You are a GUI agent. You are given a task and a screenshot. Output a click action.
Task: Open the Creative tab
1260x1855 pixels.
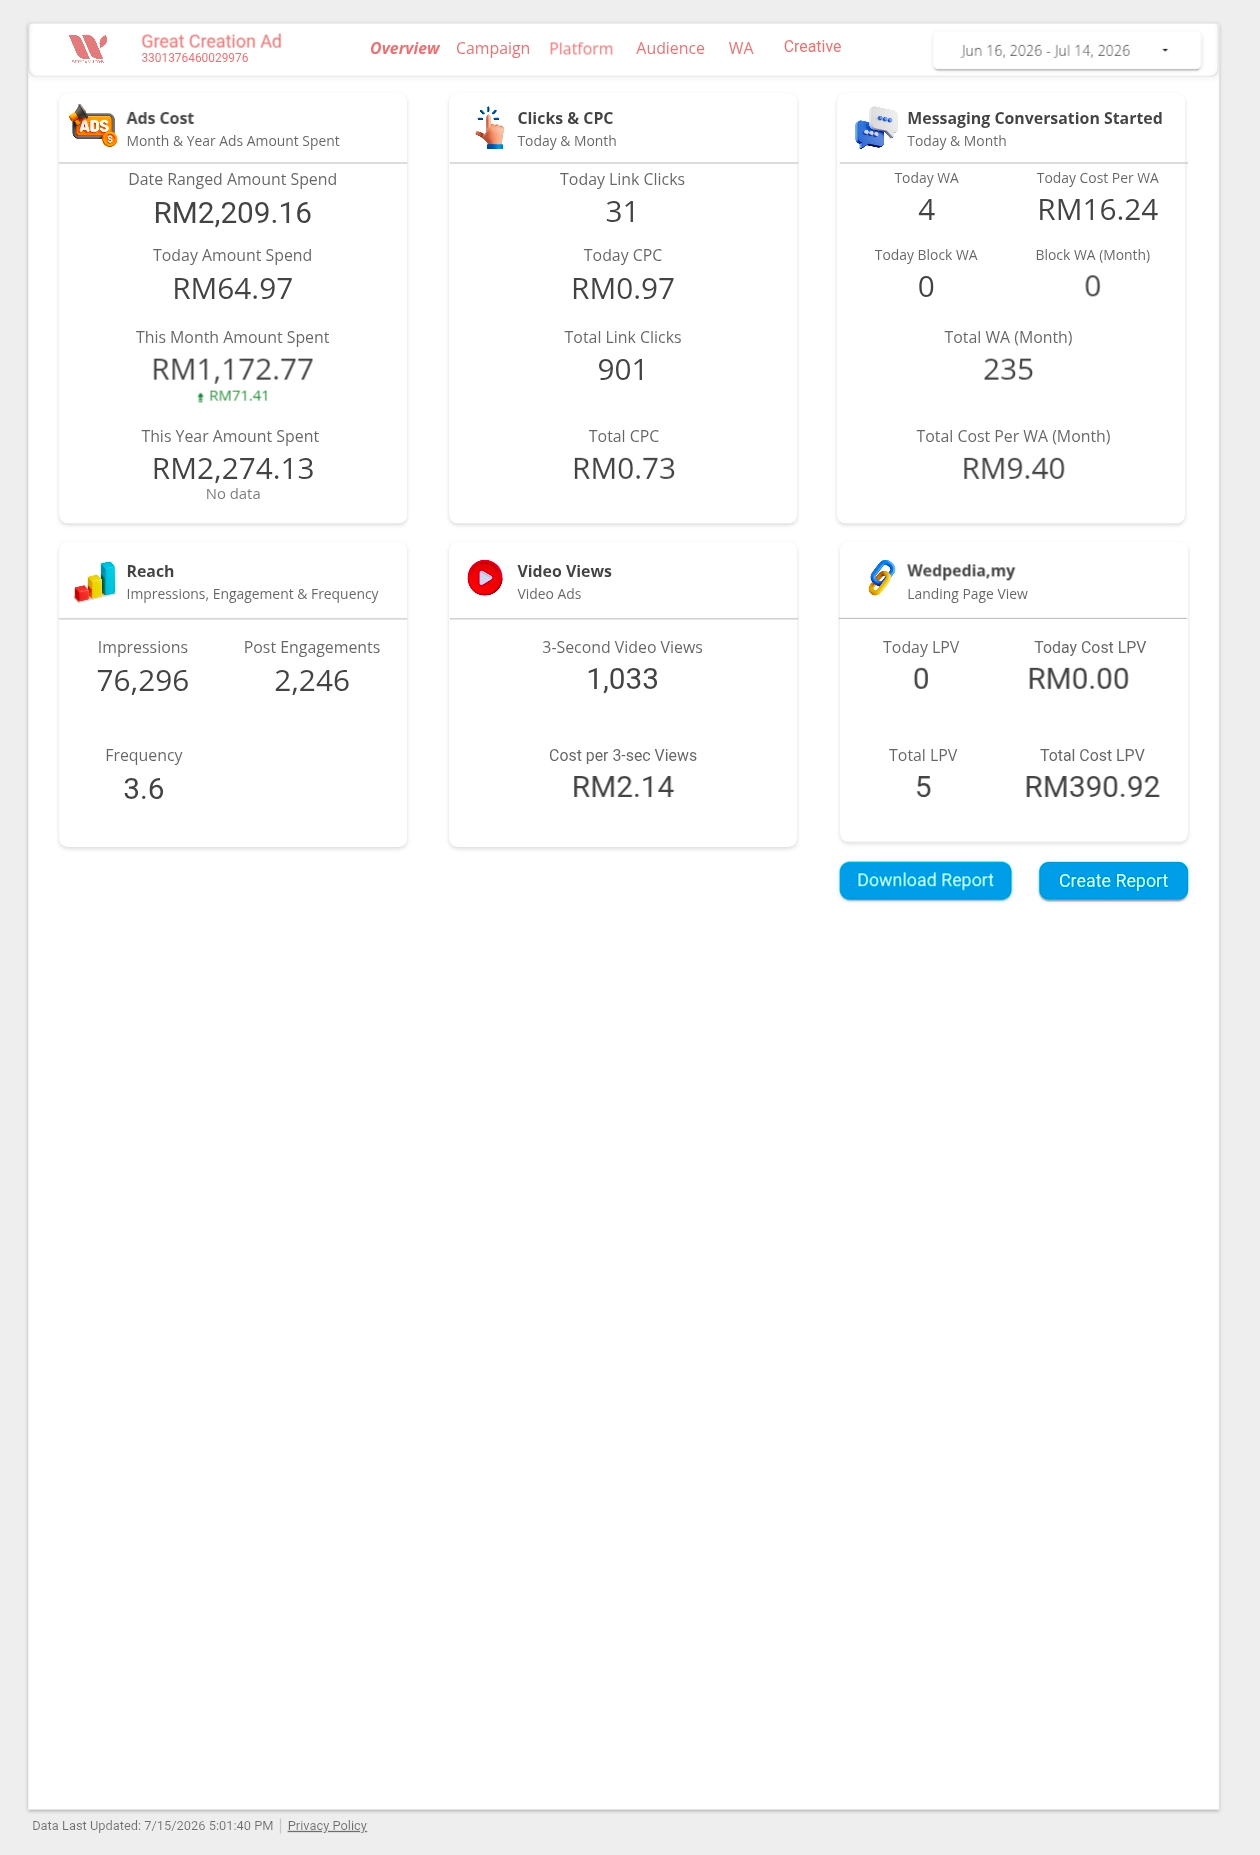pyautogui.click(x=812, y=46)
